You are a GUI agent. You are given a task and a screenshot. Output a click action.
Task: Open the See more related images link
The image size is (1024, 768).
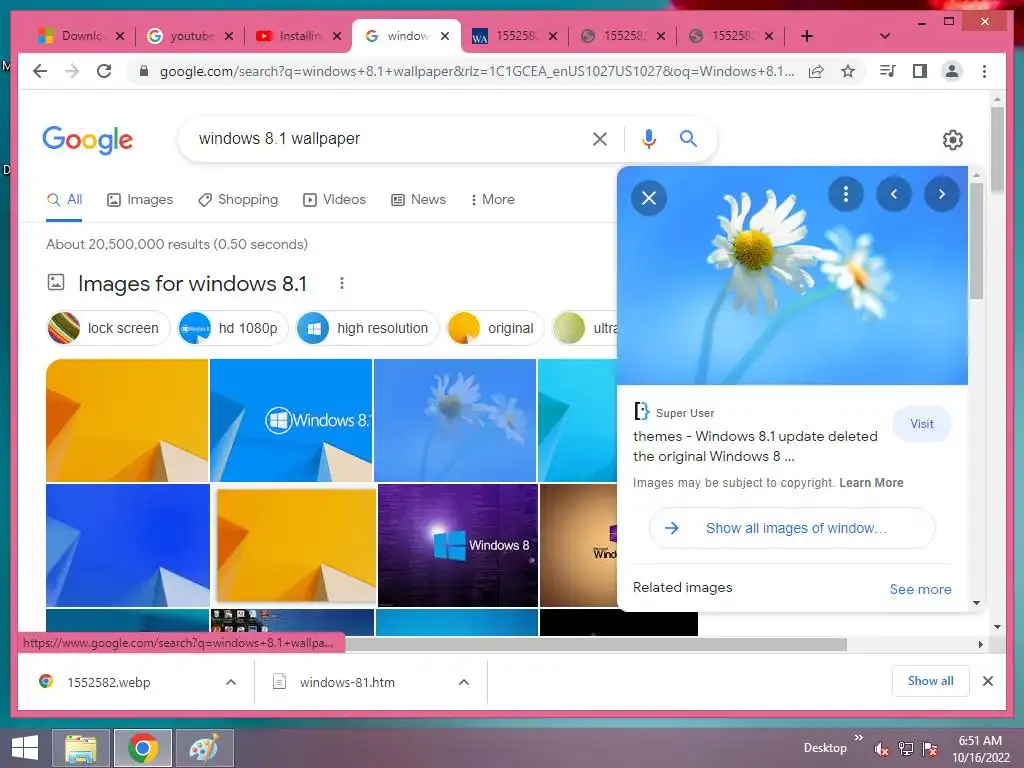pos(920,589)
